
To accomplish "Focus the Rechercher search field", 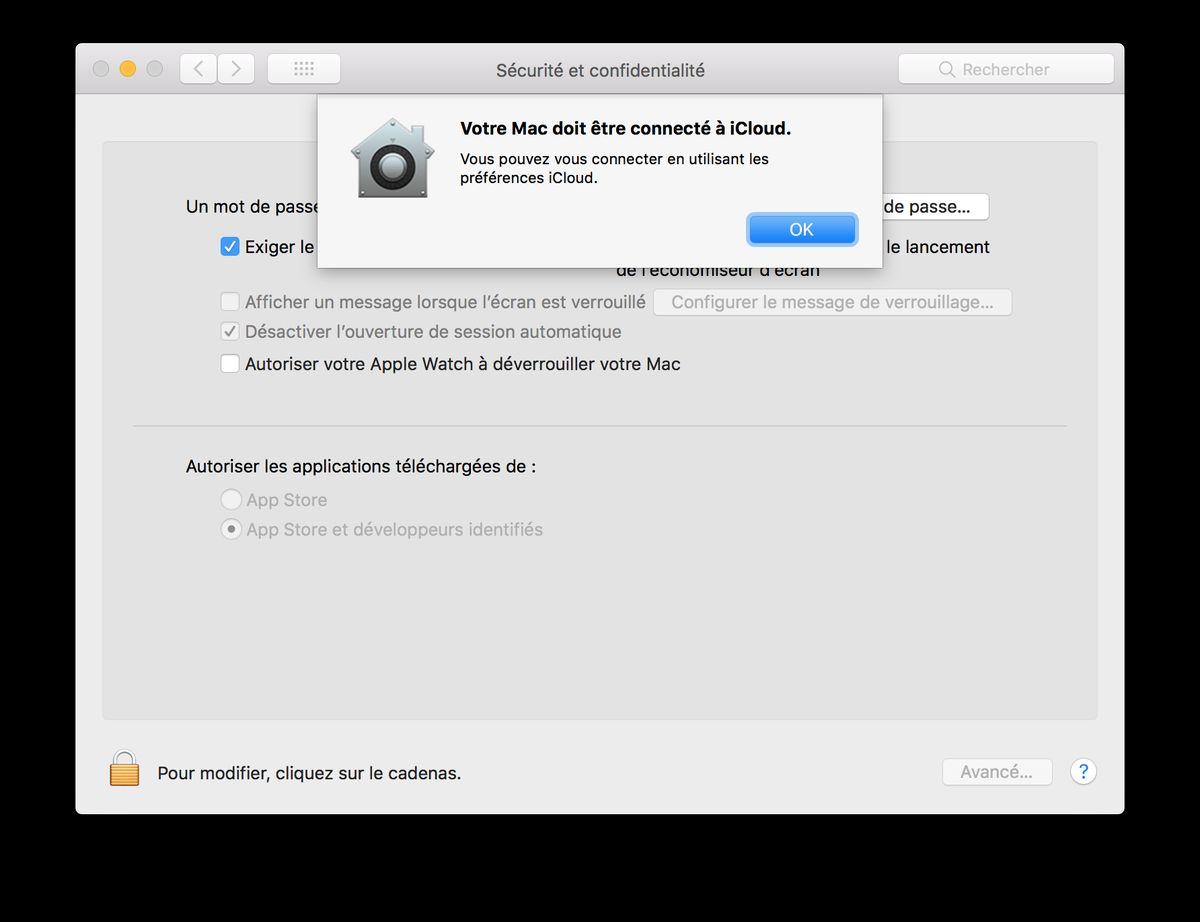I will click(x=1020, y=70).
